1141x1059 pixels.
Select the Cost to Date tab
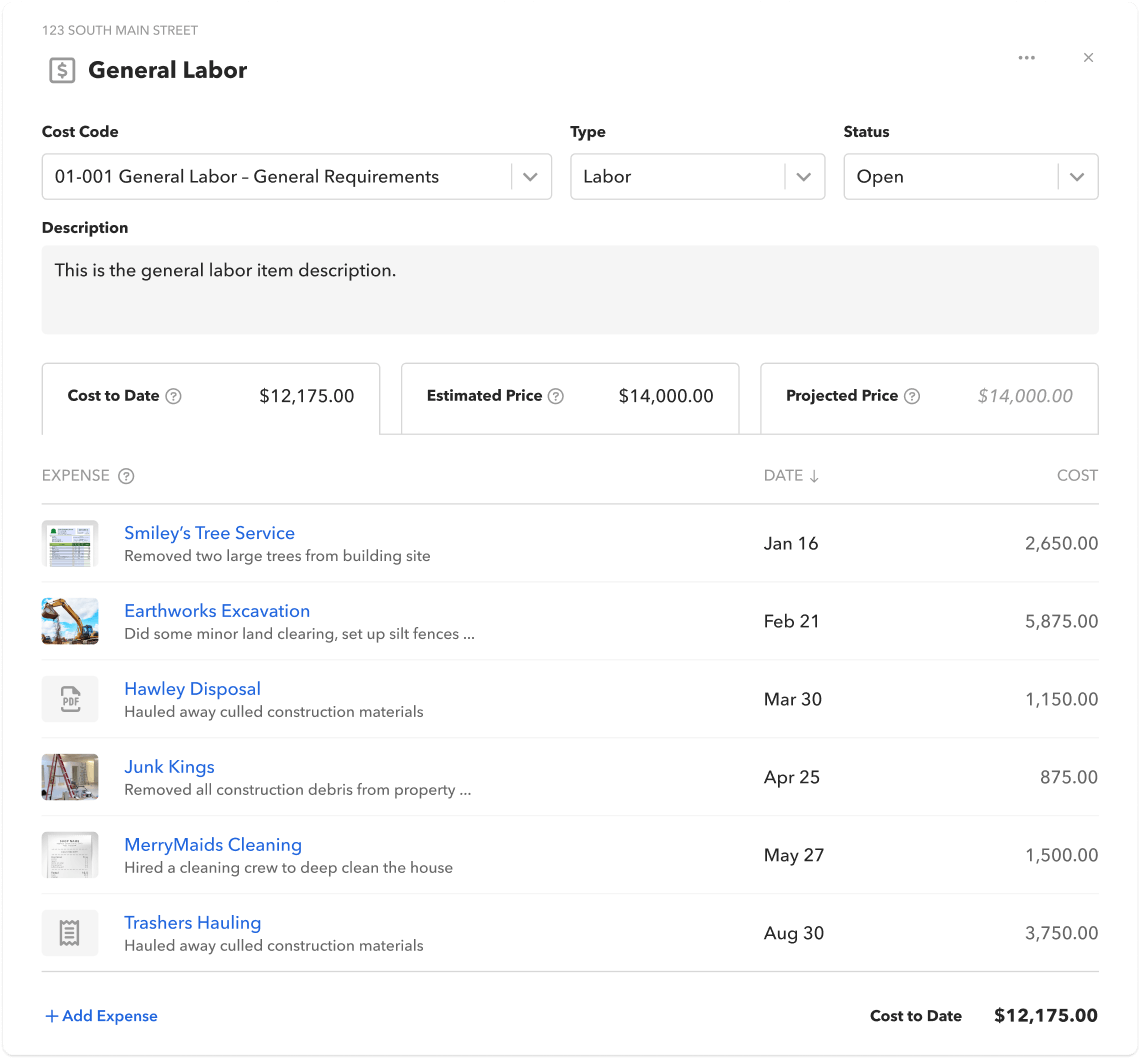pyautogui.click(x=211, y=397)
